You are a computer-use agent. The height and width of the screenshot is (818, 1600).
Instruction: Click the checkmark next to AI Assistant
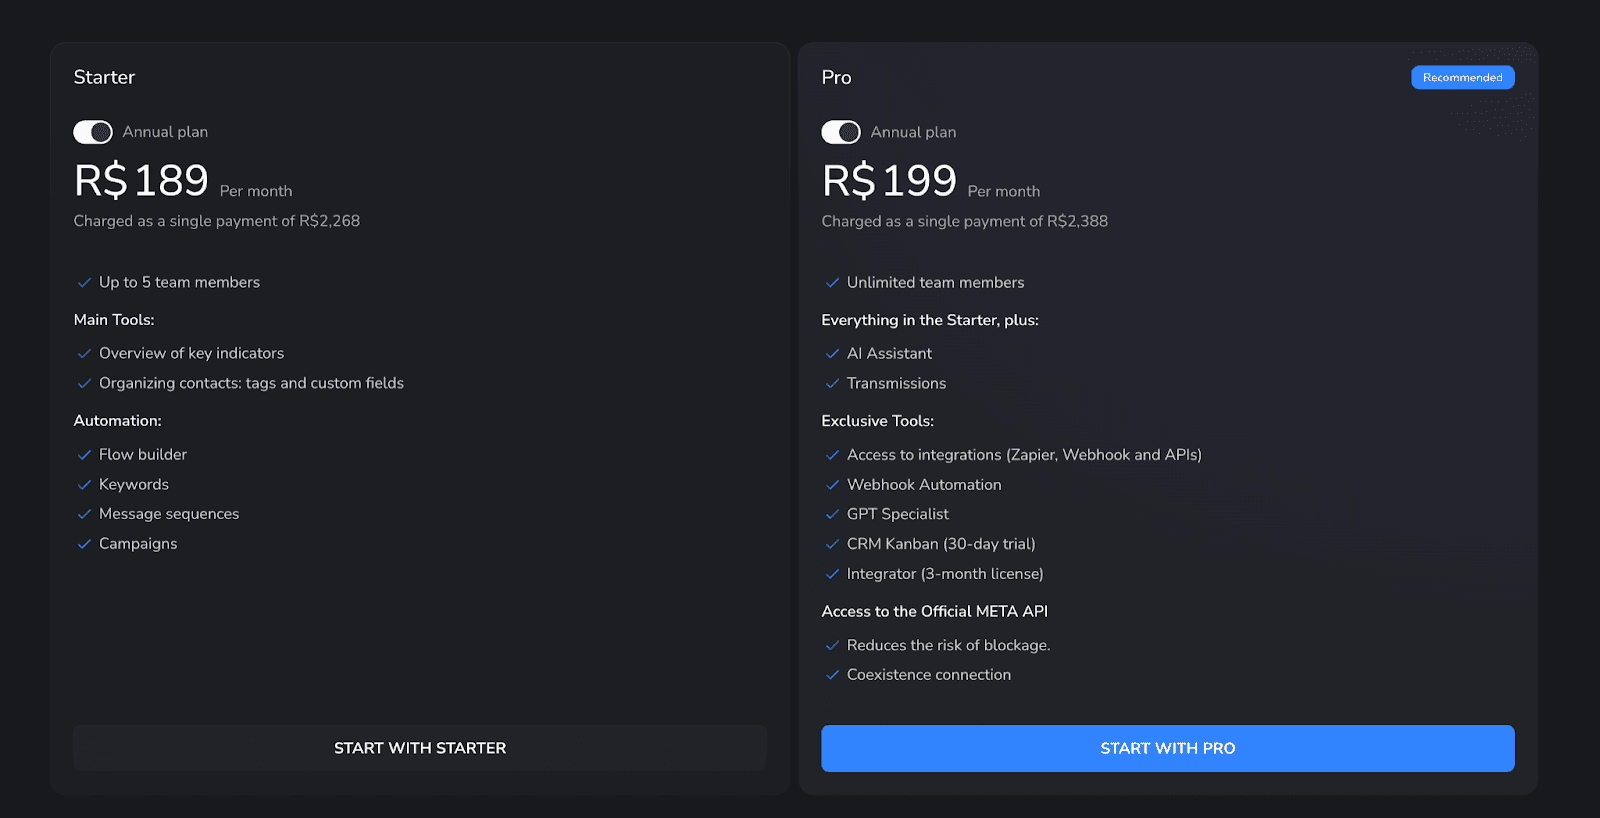click(x=832, y=353)
